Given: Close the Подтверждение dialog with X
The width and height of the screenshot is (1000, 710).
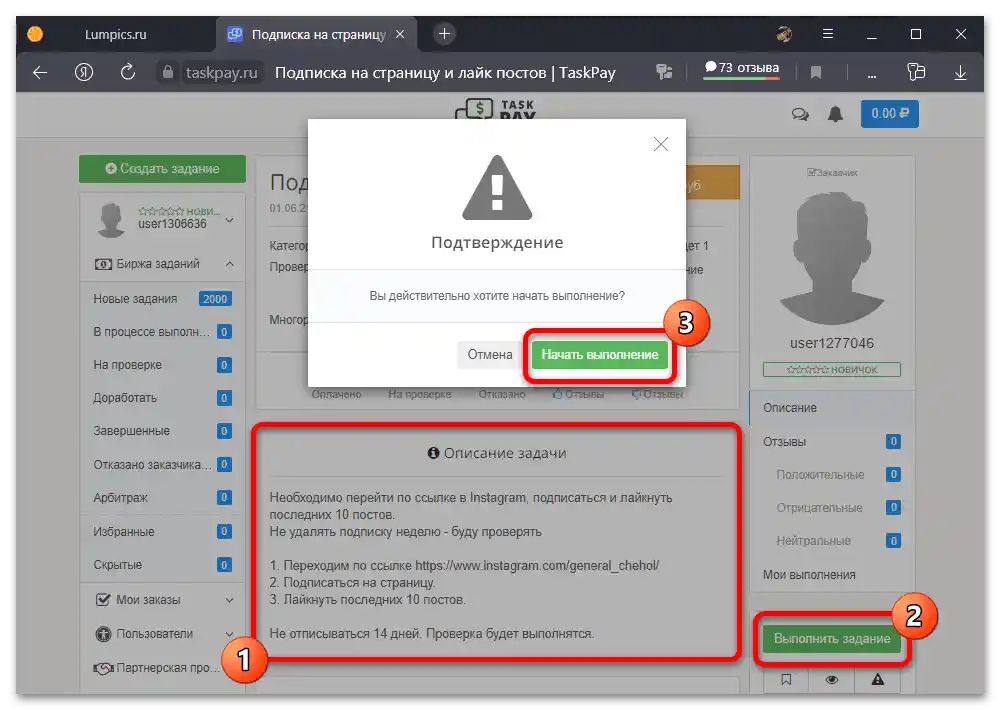Looking at the screenshot, I should 661,144.
